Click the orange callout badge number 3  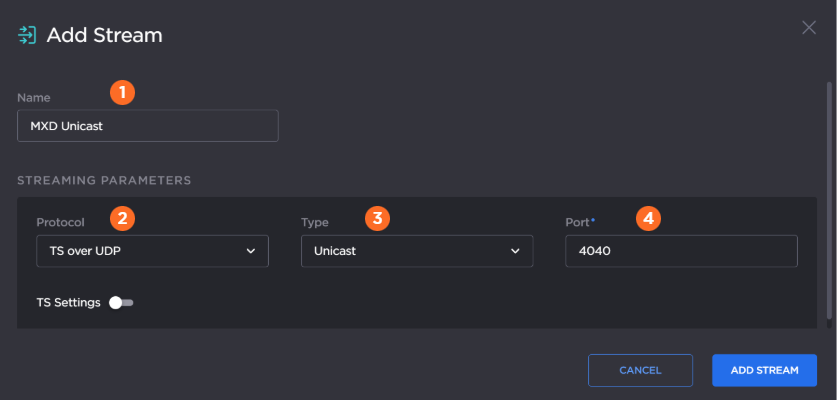tap(376, 216)
